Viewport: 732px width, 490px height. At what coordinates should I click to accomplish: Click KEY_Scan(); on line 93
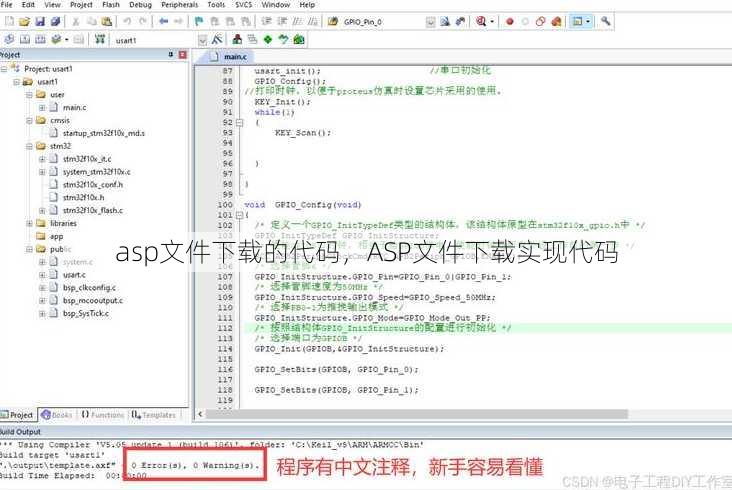pyautogui.click(x=303, y=133)
